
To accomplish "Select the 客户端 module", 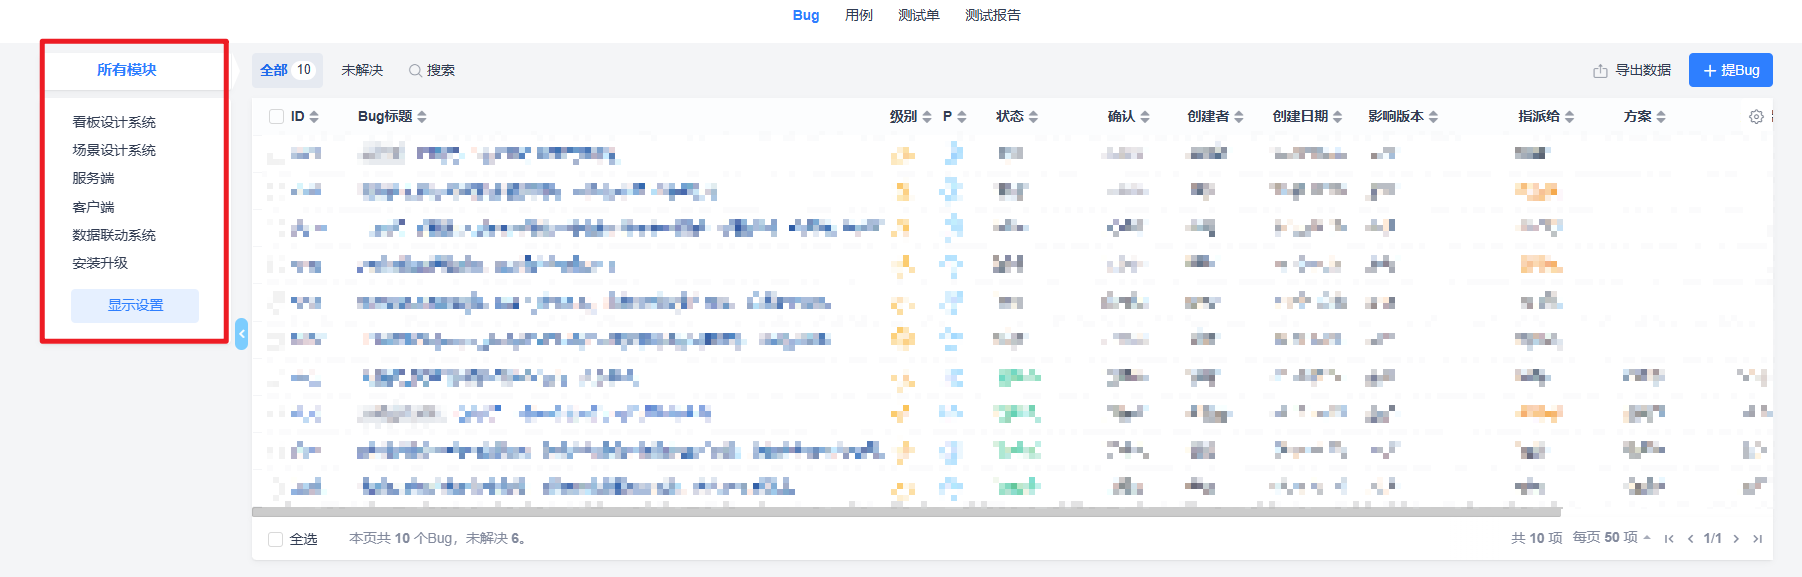I will click(93, 207).
